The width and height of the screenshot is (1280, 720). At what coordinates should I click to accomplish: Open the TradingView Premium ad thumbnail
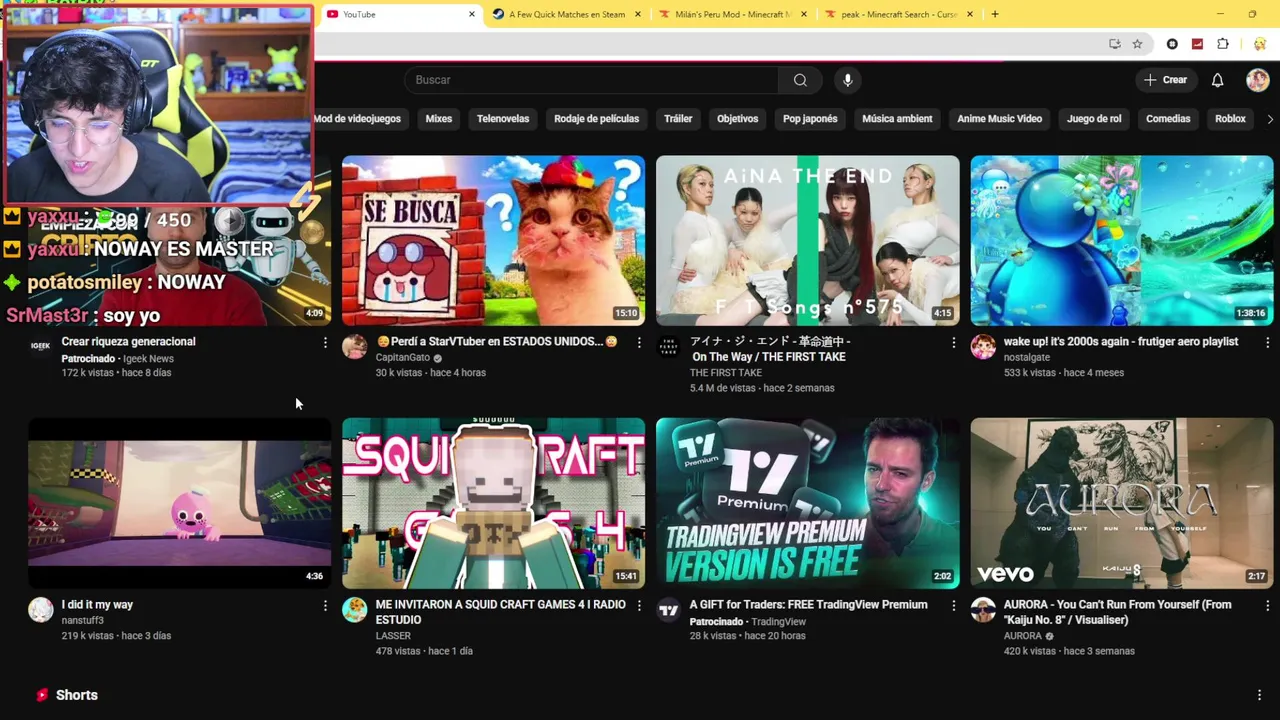[807, 503]
